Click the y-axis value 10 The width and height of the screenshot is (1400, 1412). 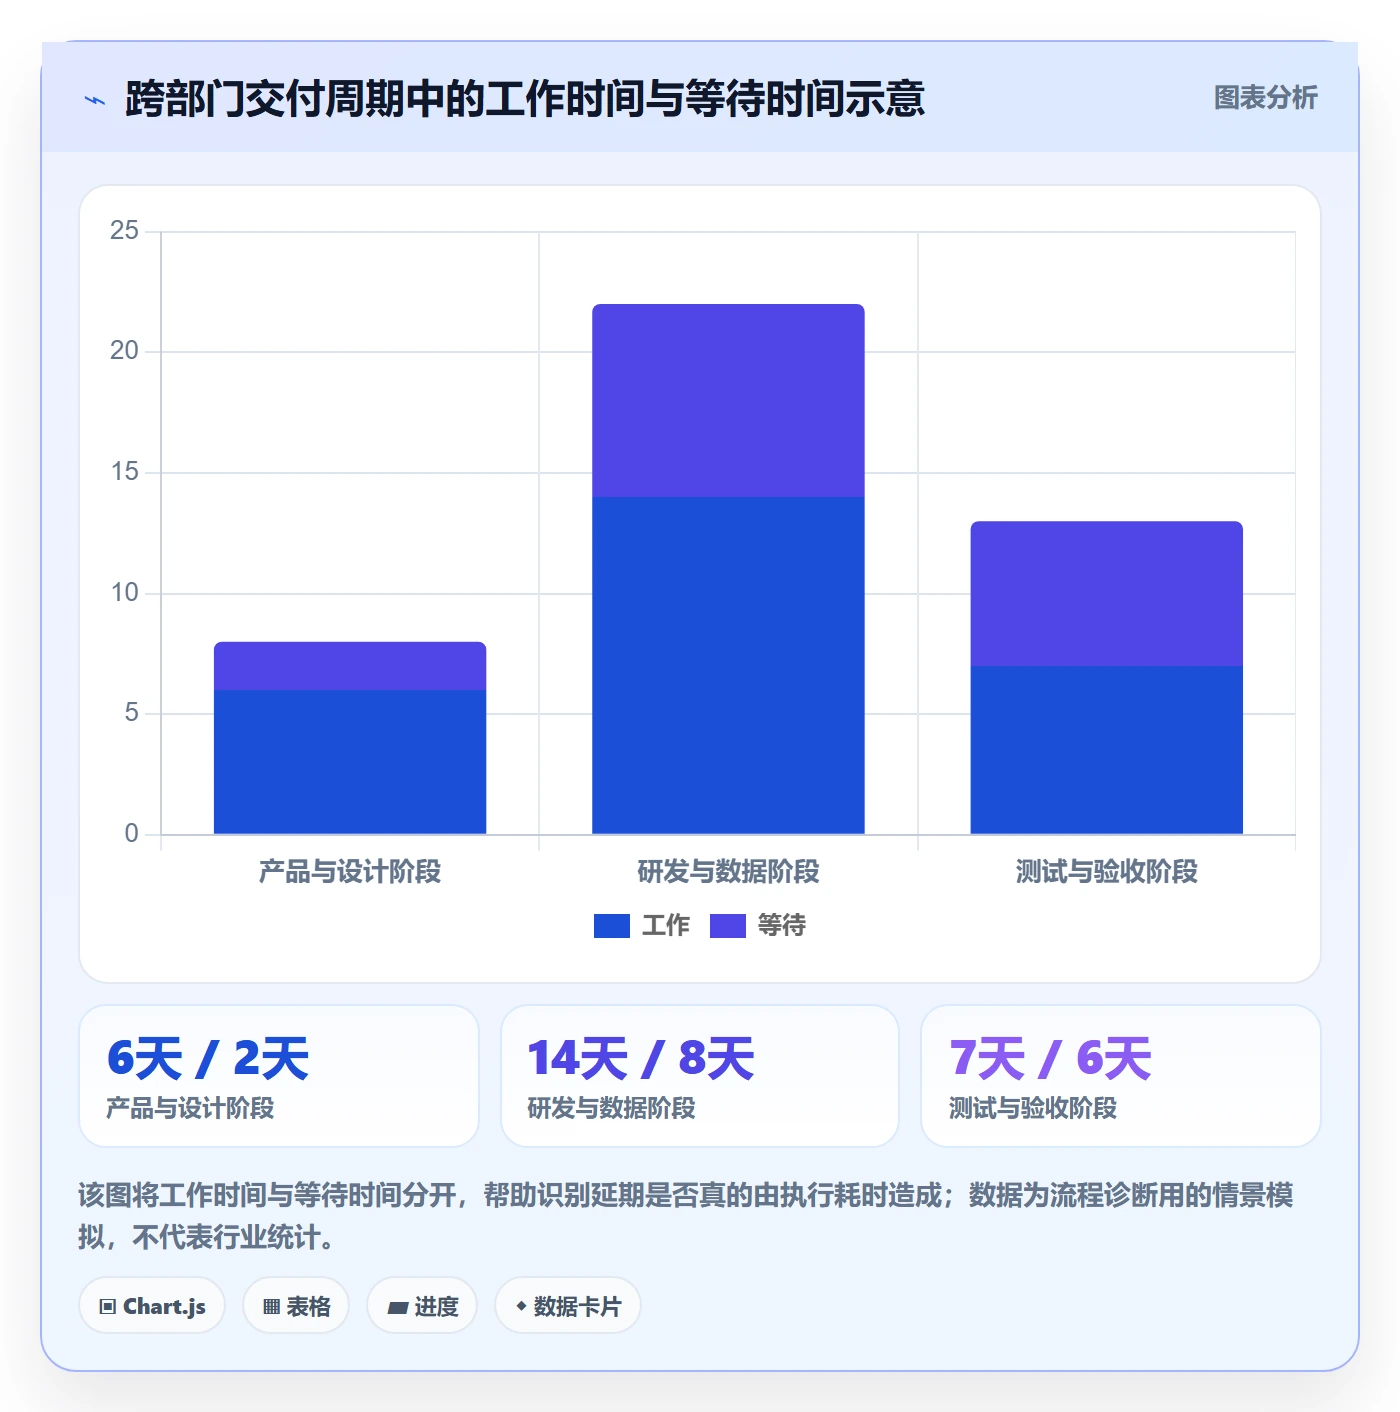[x=124, y=593]
